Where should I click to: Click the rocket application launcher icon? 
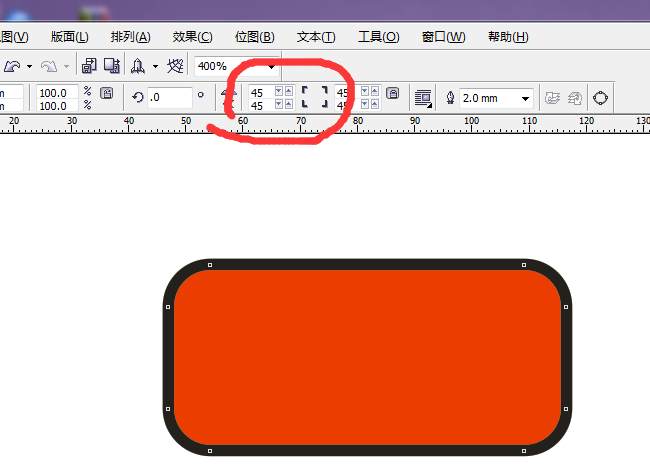(x=138, y=66)
